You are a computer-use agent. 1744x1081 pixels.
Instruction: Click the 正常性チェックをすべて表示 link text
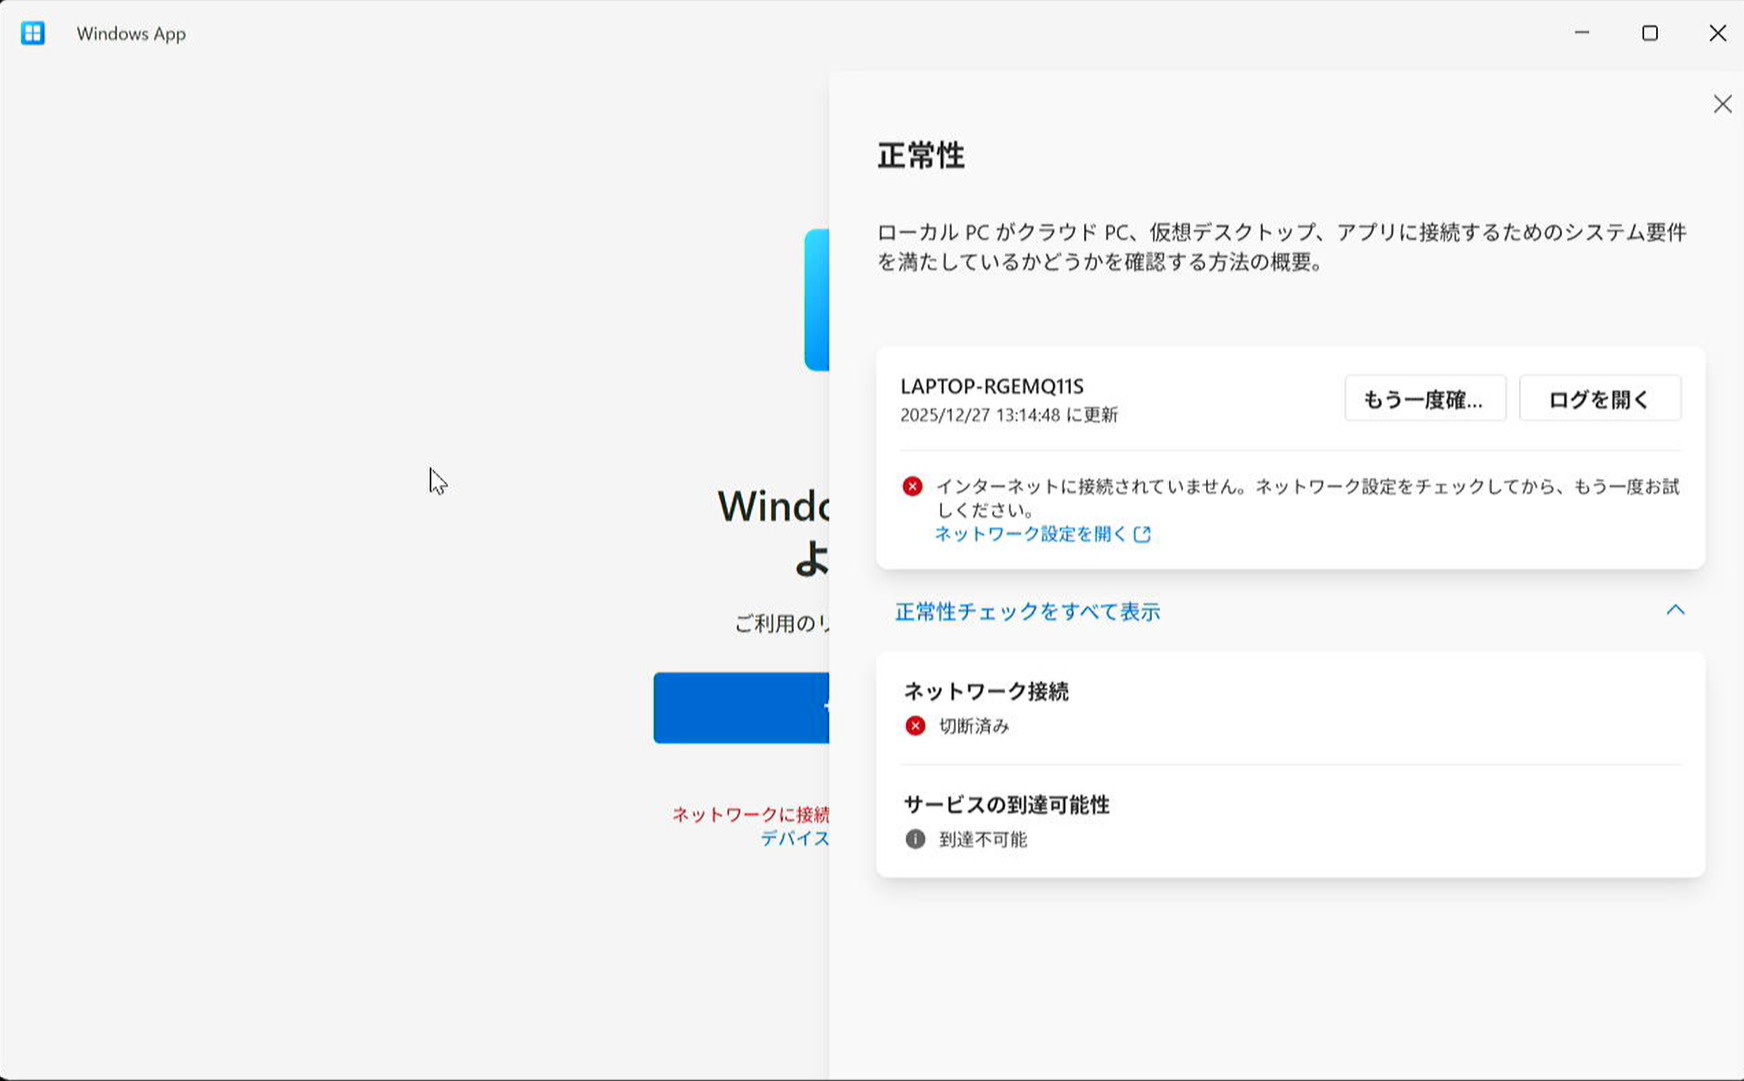point(1027,612)
